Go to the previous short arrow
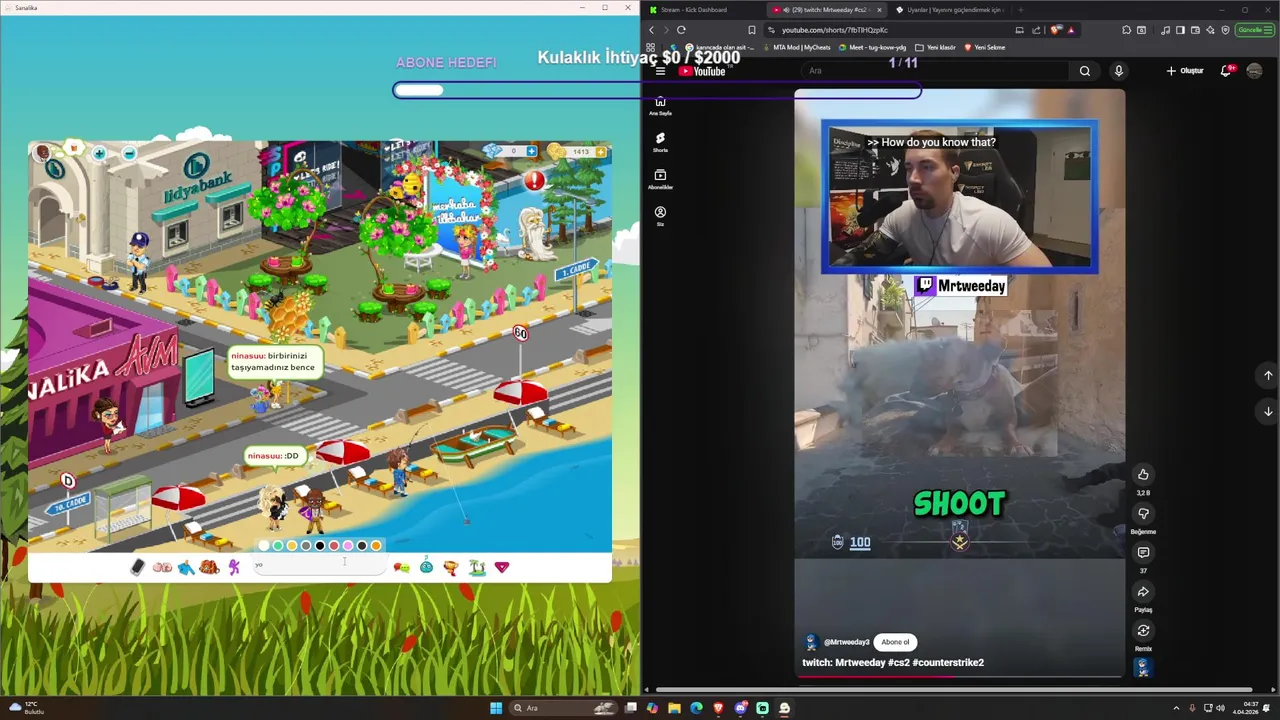Screen dimensions: 1280x720 (1268, 375)
